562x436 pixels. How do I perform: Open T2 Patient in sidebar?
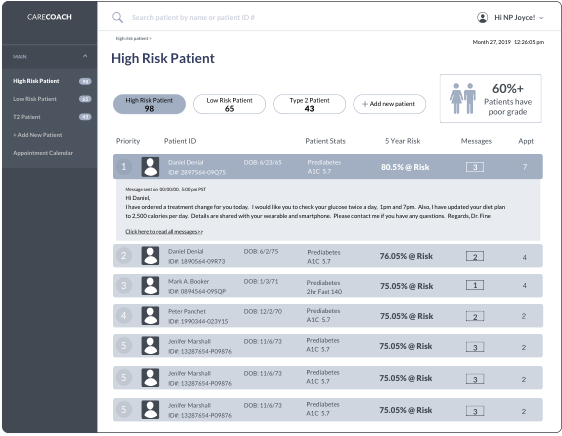pyautogui.click(x=27, y=117)
